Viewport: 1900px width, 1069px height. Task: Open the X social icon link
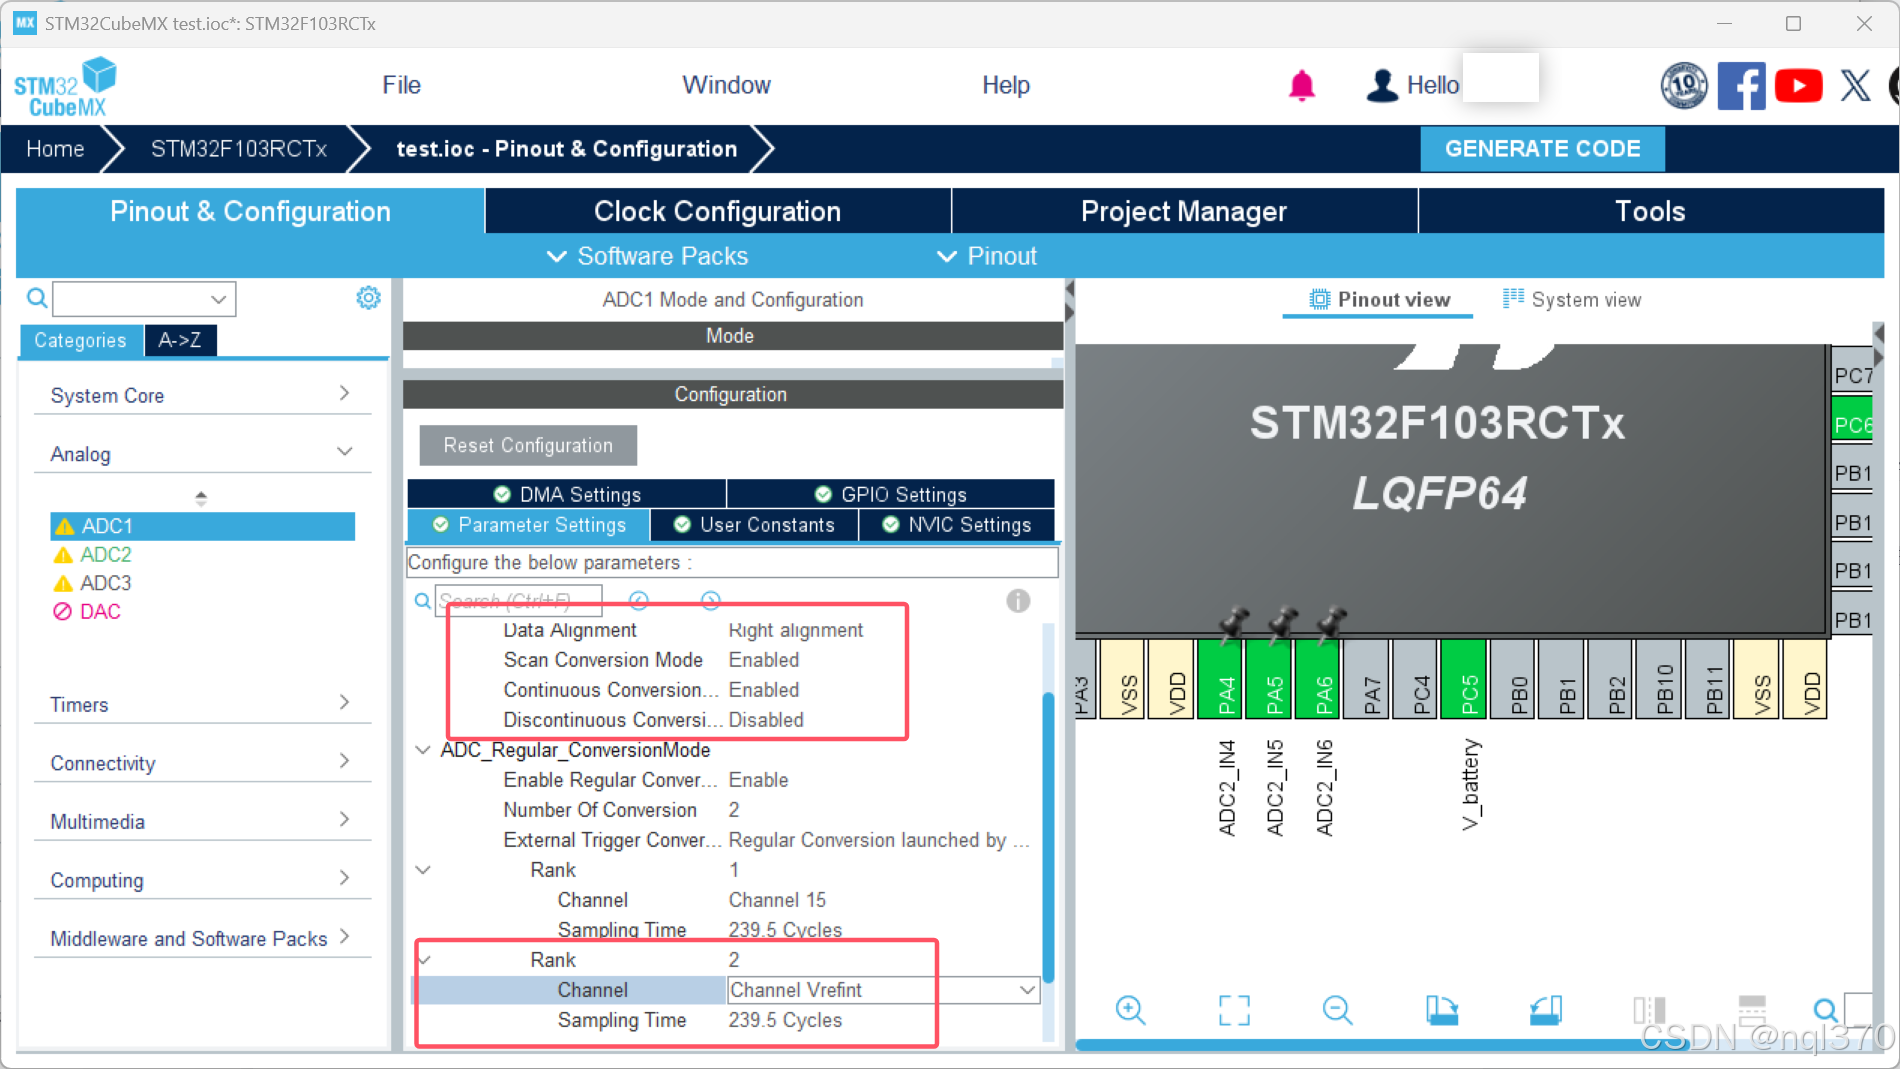(1855, 86)
